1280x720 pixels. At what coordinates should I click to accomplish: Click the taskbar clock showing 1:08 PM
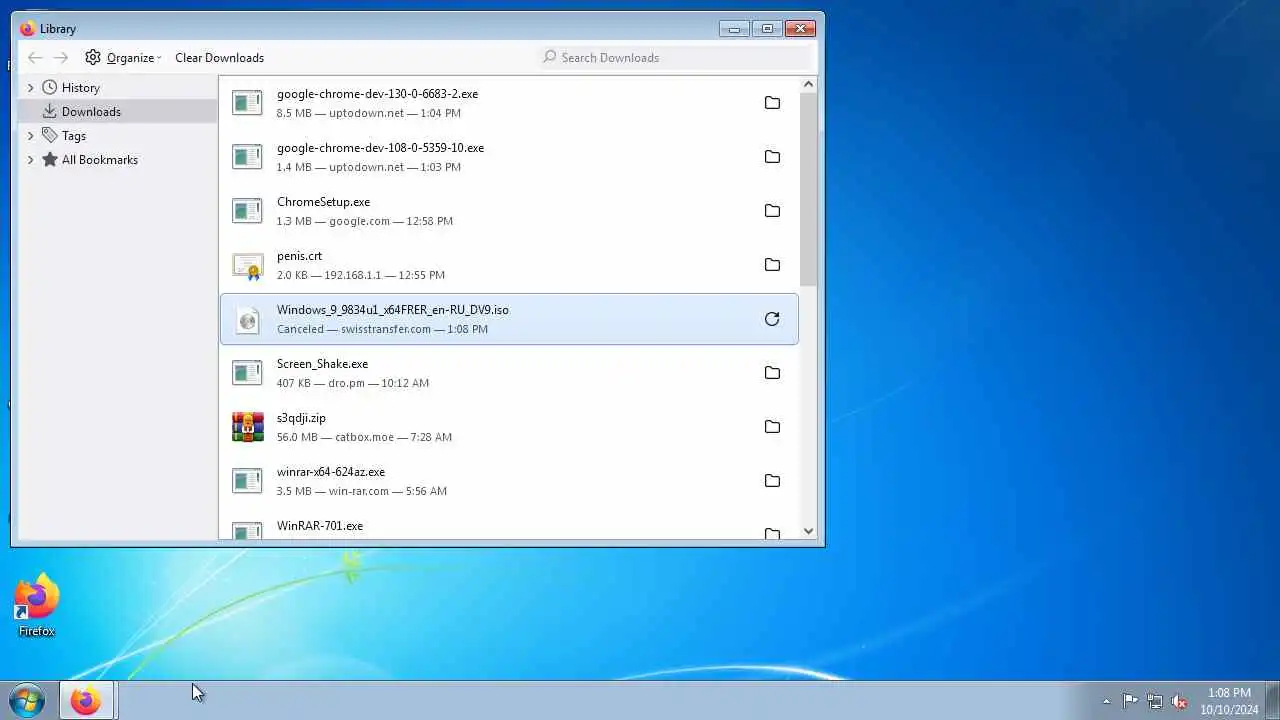1229,701
